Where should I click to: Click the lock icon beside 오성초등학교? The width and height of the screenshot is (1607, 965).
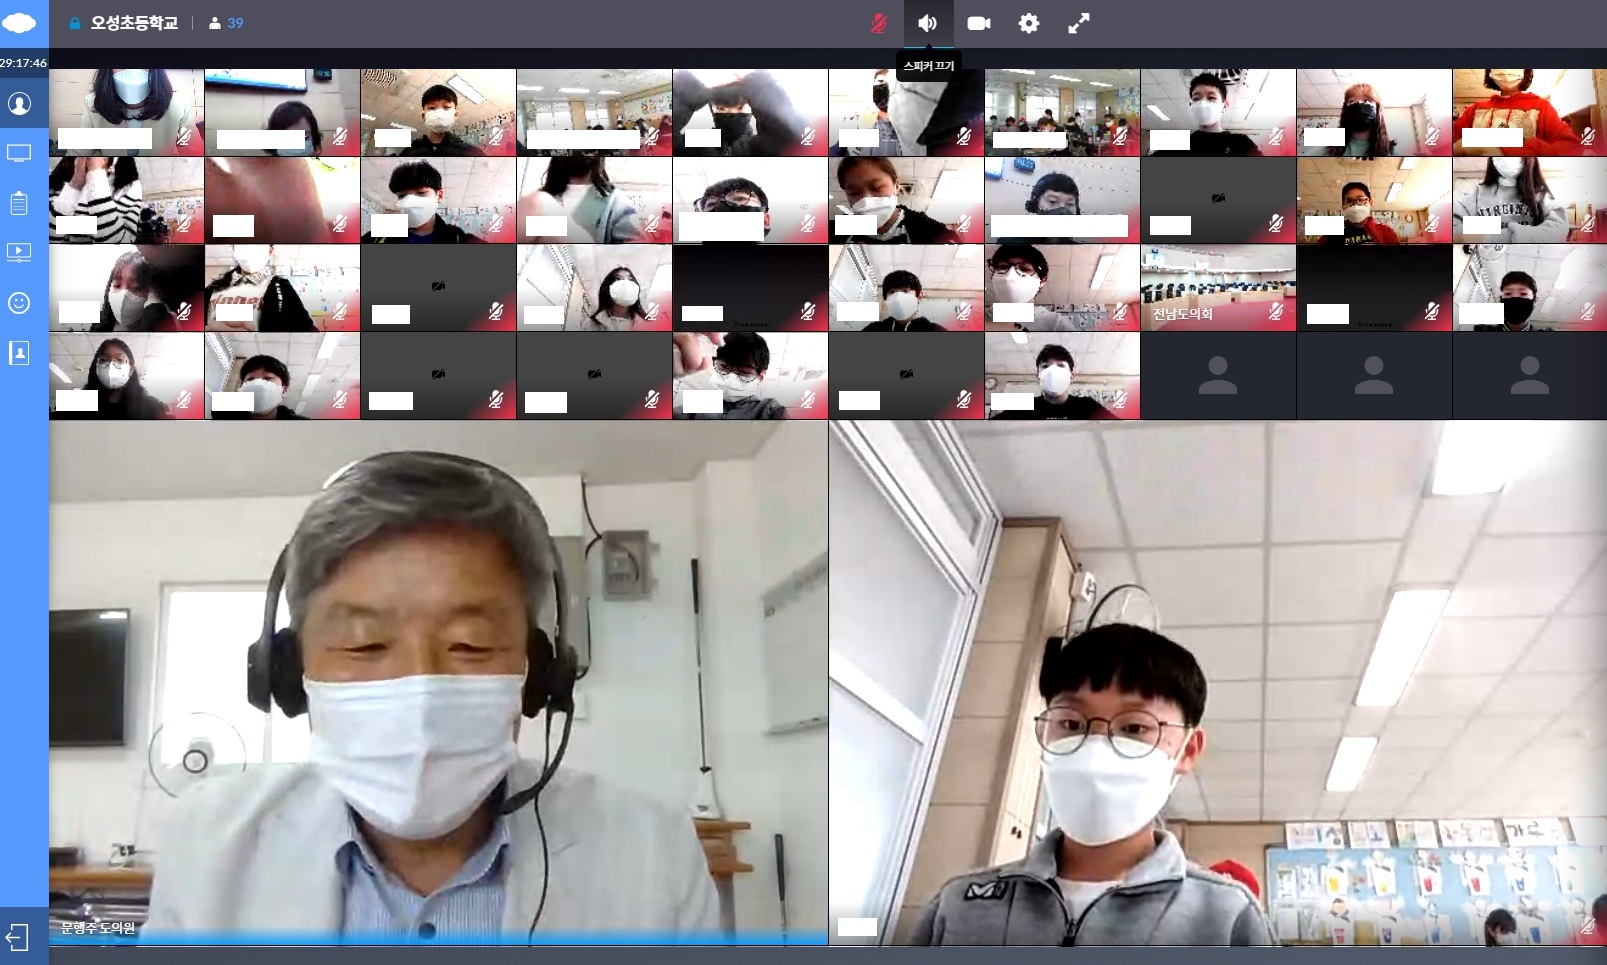tap(75, 23)
